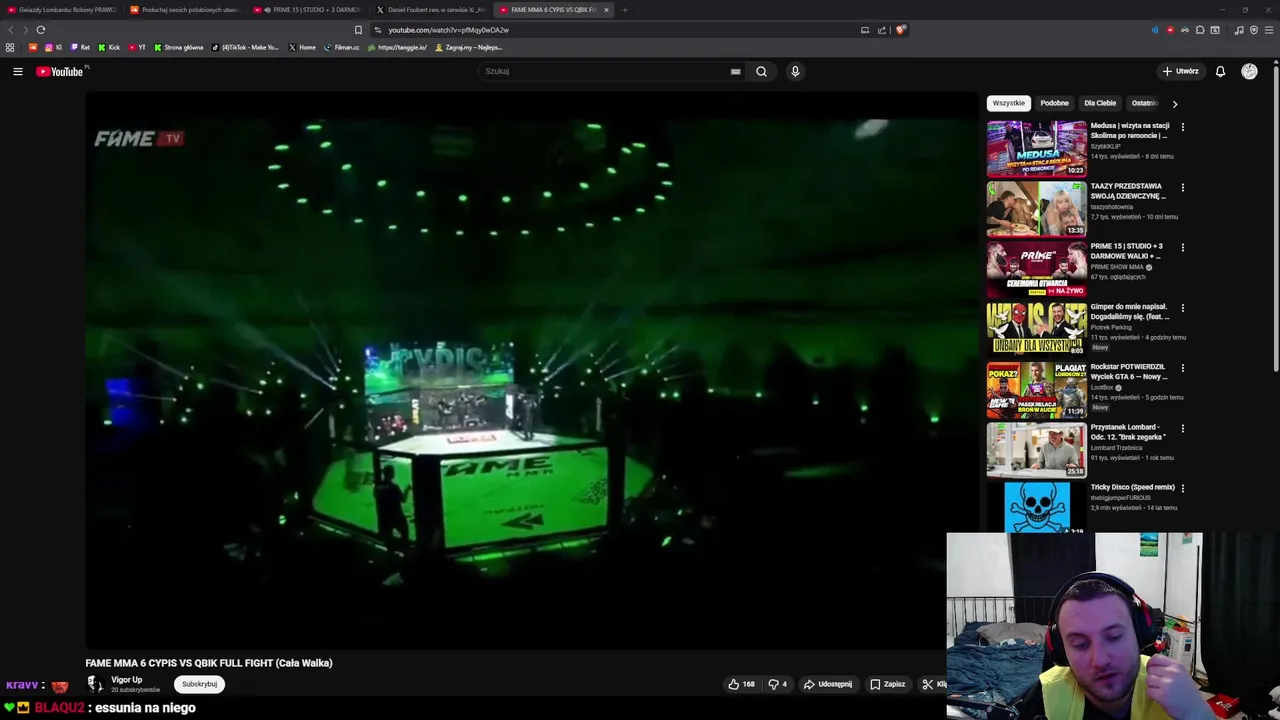
Task: Switch to the Posłuchaj swoich ulubionych tab
Action: click(x=185, y=10)
